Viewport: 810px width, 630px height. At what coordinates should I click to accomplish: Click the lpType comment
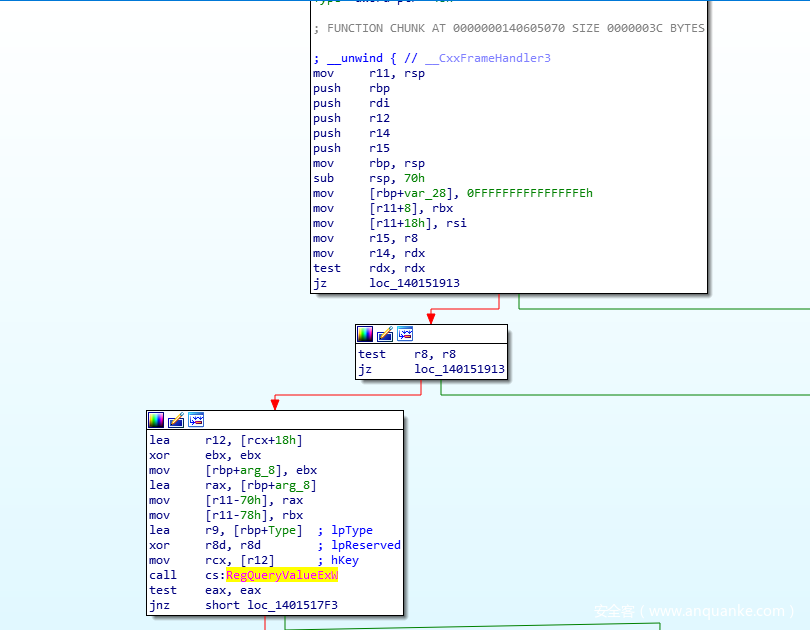tap(351, 530)
